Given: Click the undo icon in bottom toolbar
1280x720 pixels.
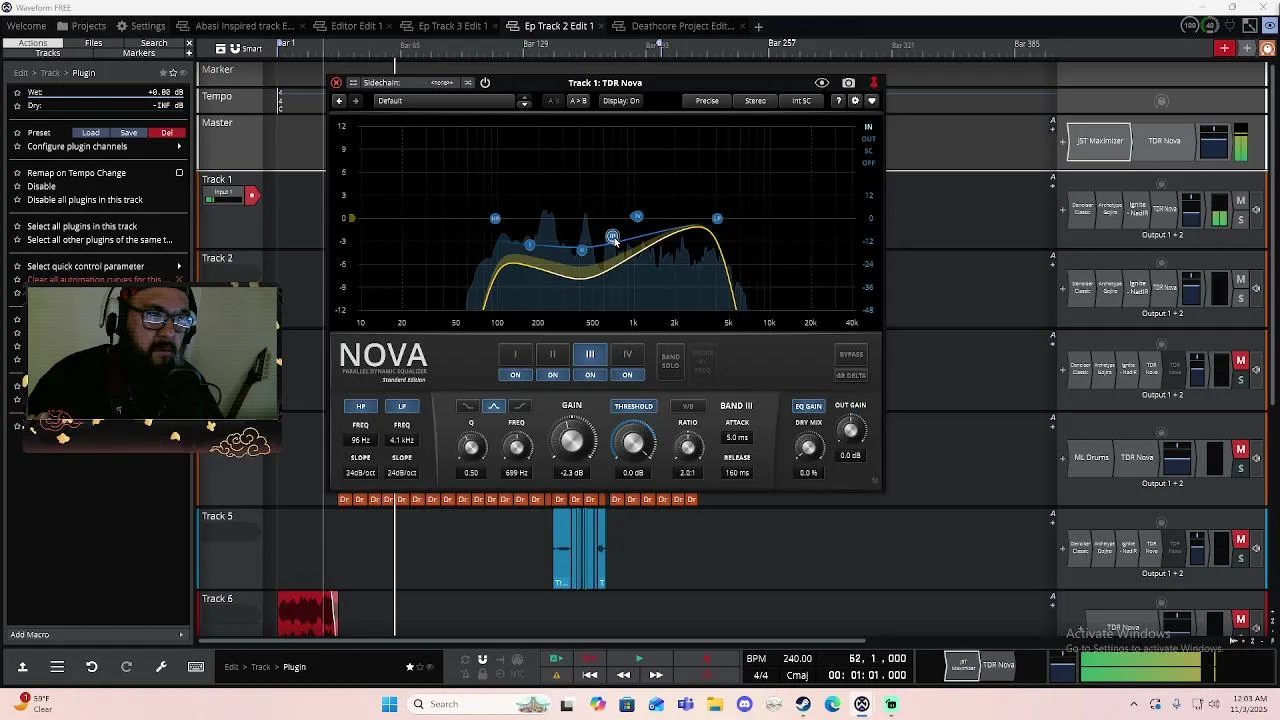Looking at the screenshot, I should [x=91, y=667].
